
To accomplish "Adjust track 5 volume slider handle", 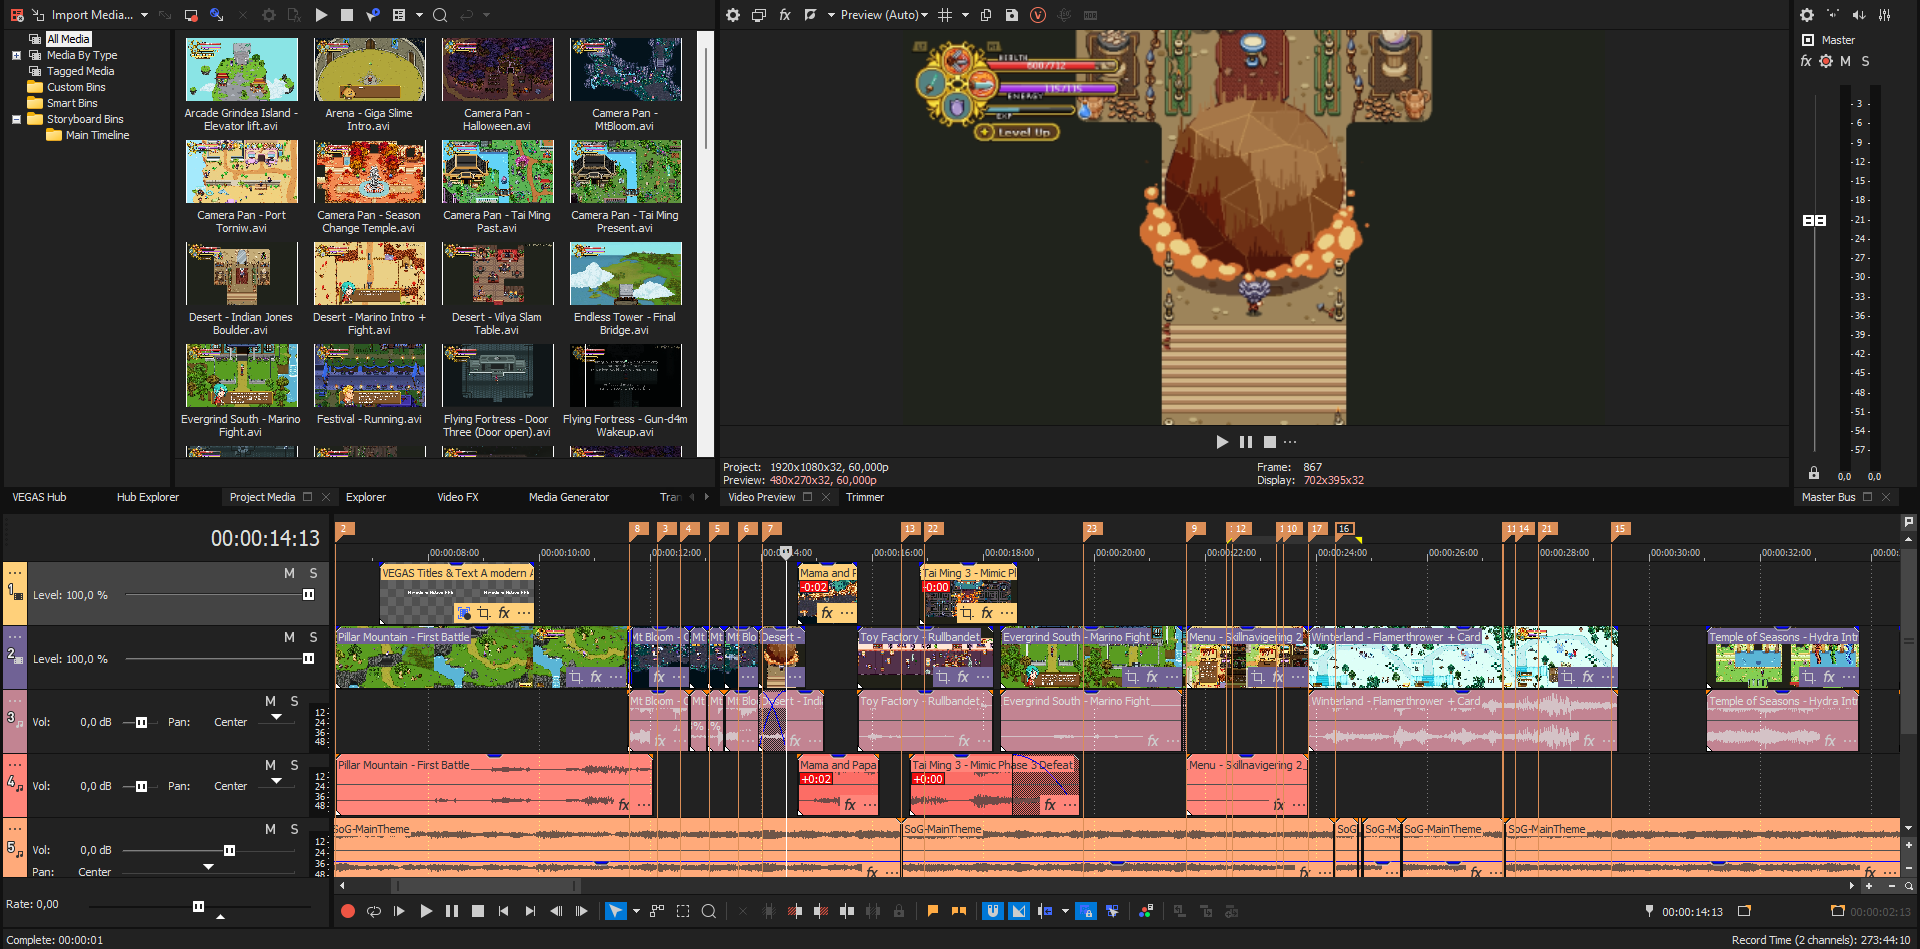I will tap(229, 850).
